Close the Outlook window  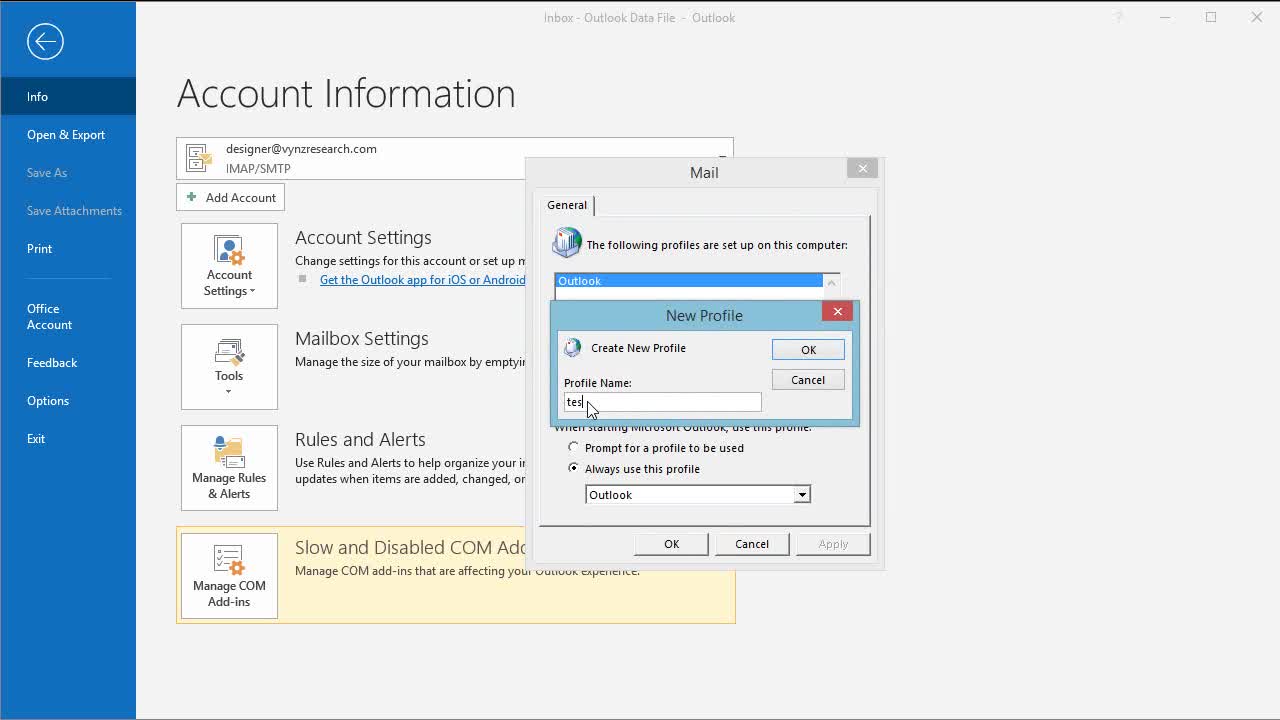pos(1257,17)
